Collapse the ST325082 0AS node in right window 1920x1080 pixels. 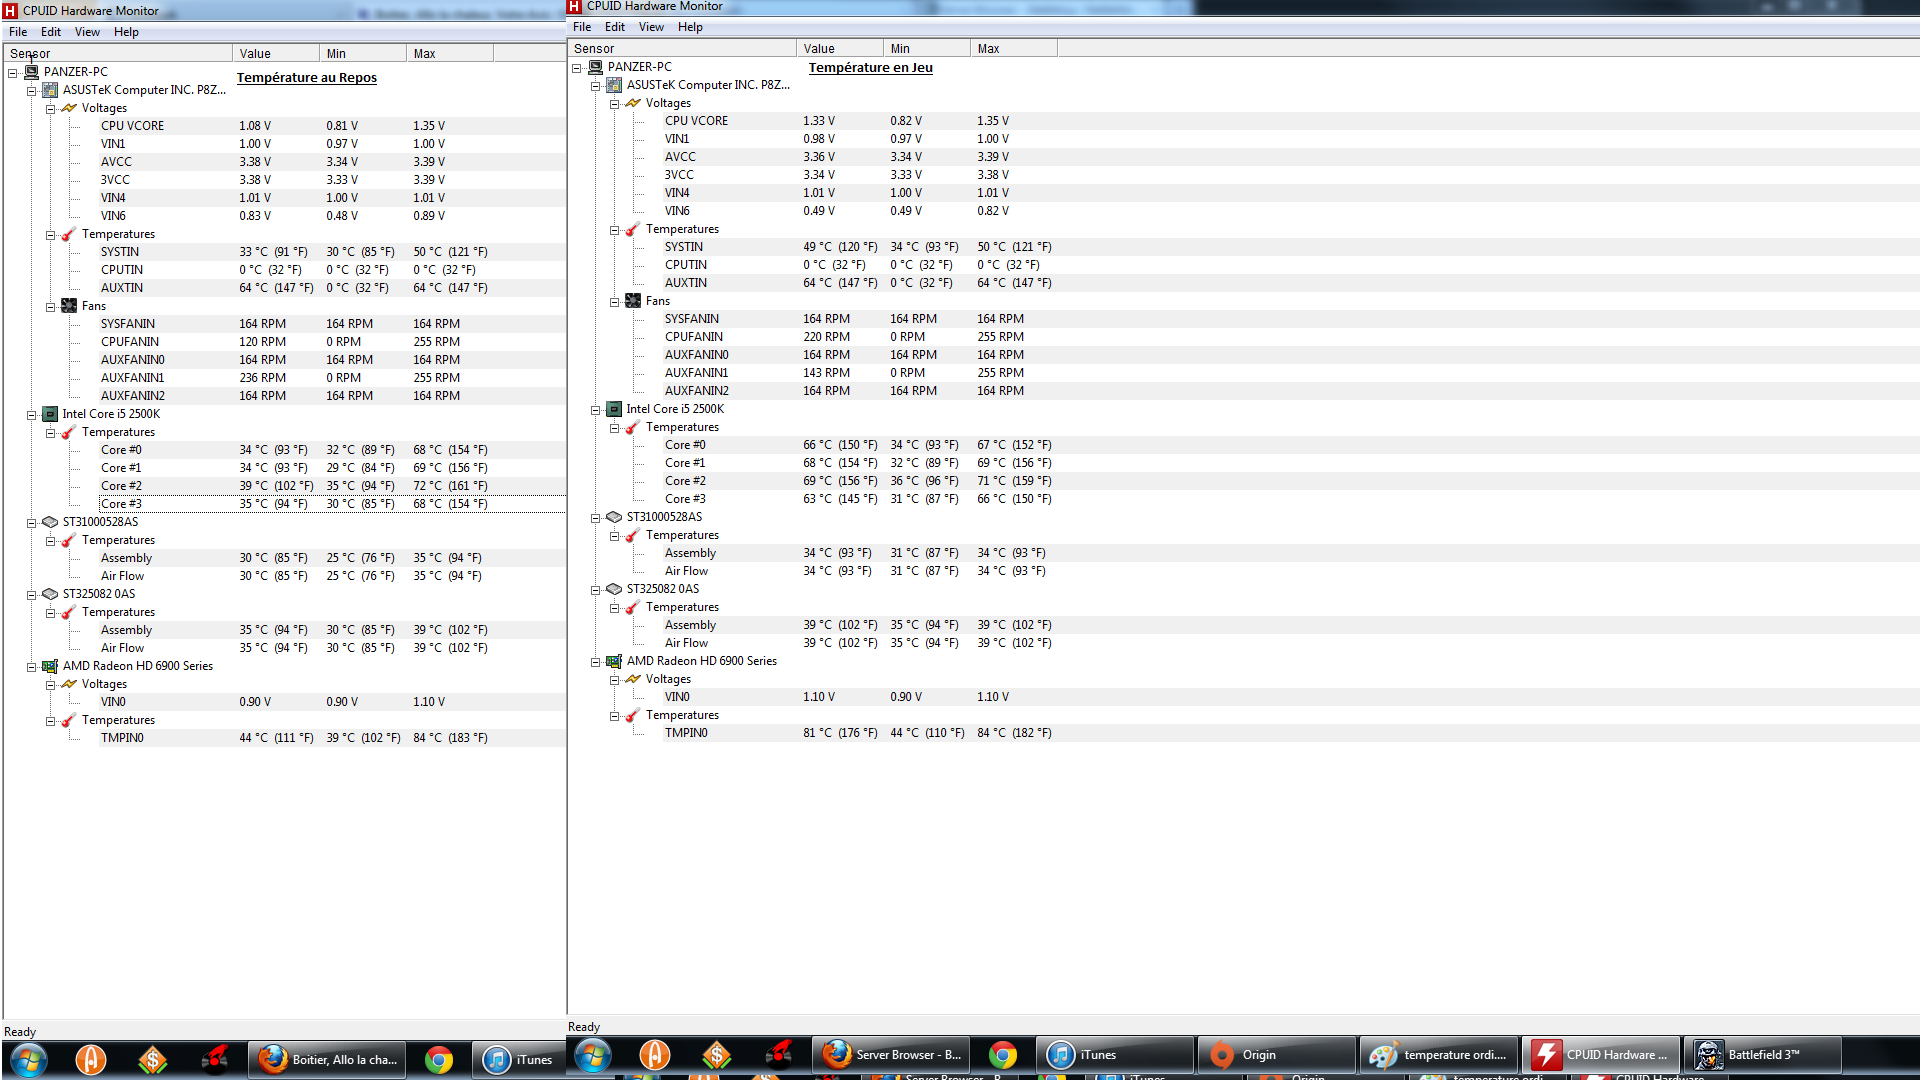595,590
